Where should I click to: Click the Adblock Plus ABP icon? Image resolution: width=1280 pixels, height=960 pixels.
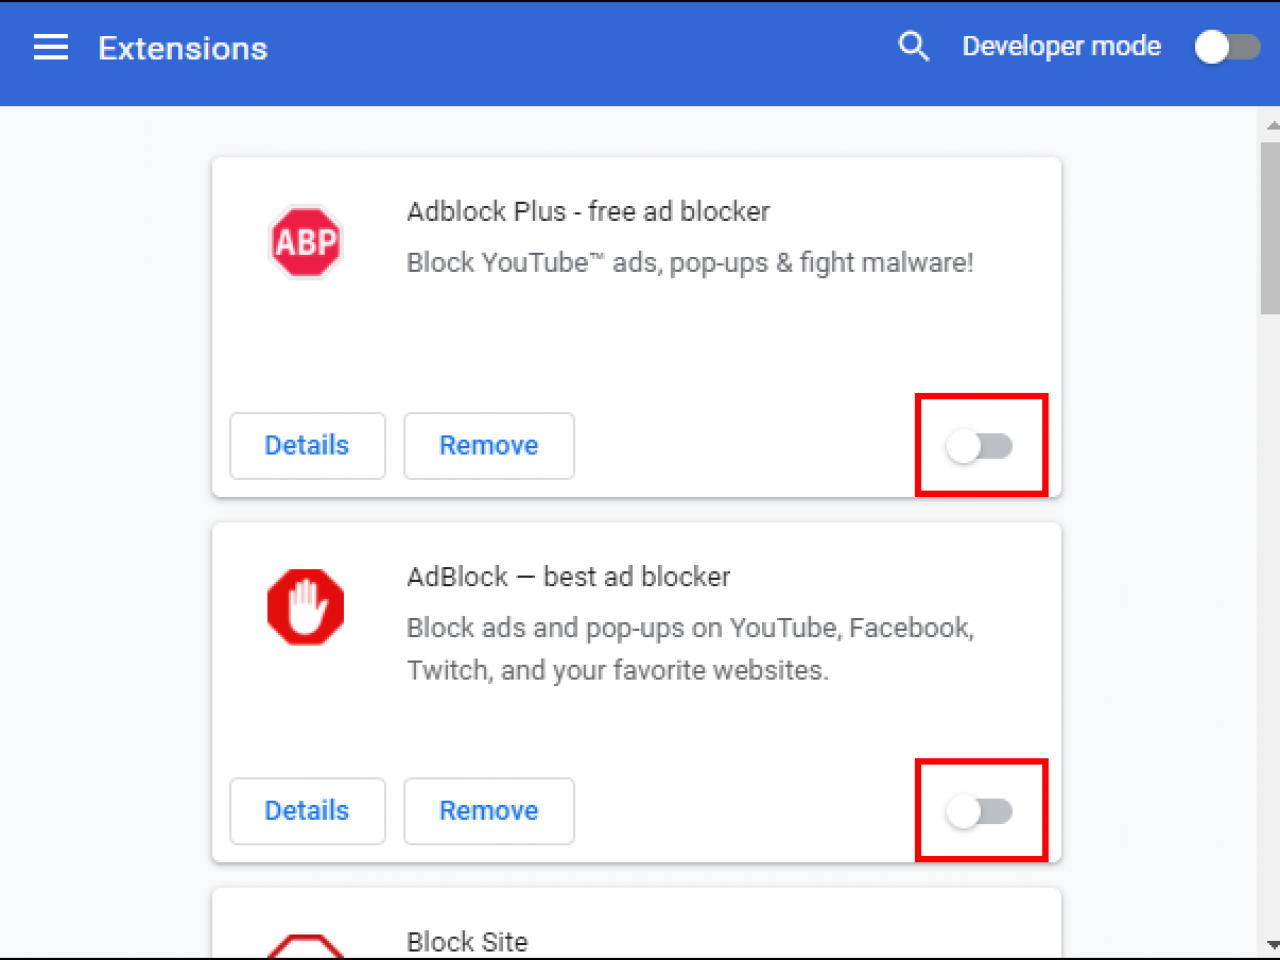(x=305, y=242)
